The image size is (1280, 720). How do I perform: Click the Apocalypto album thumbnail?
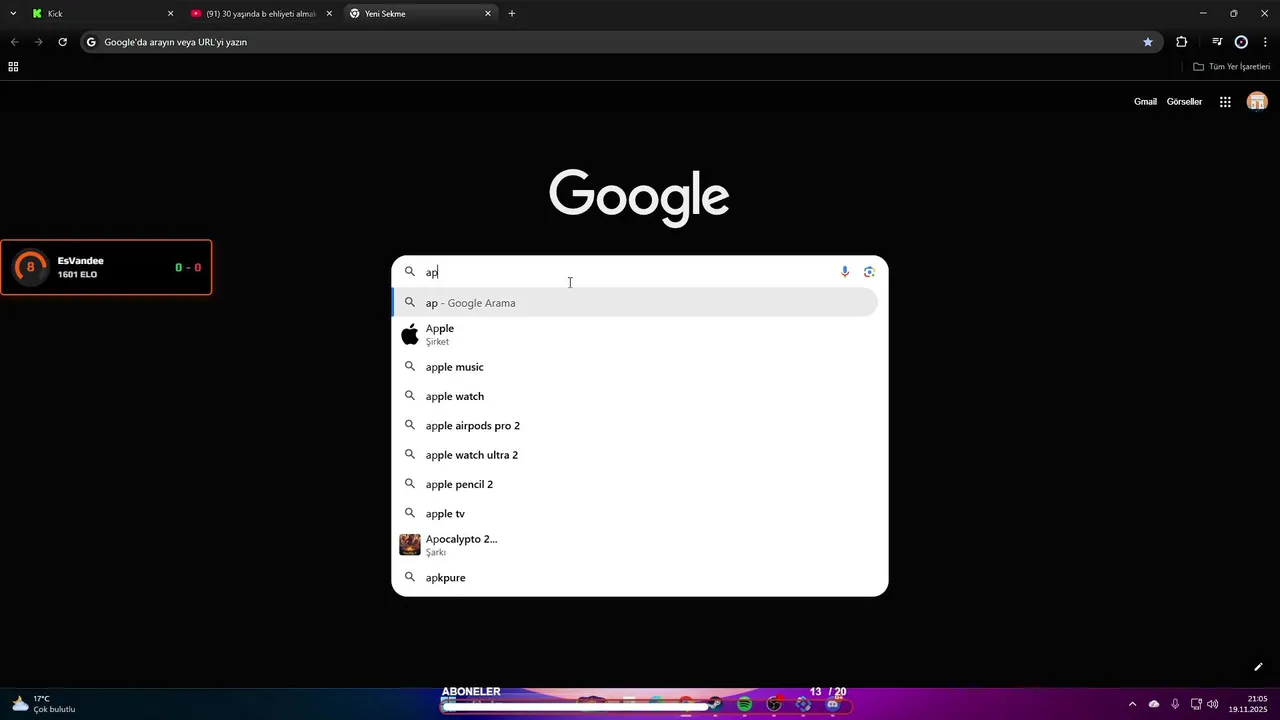(x=410, y=545)
